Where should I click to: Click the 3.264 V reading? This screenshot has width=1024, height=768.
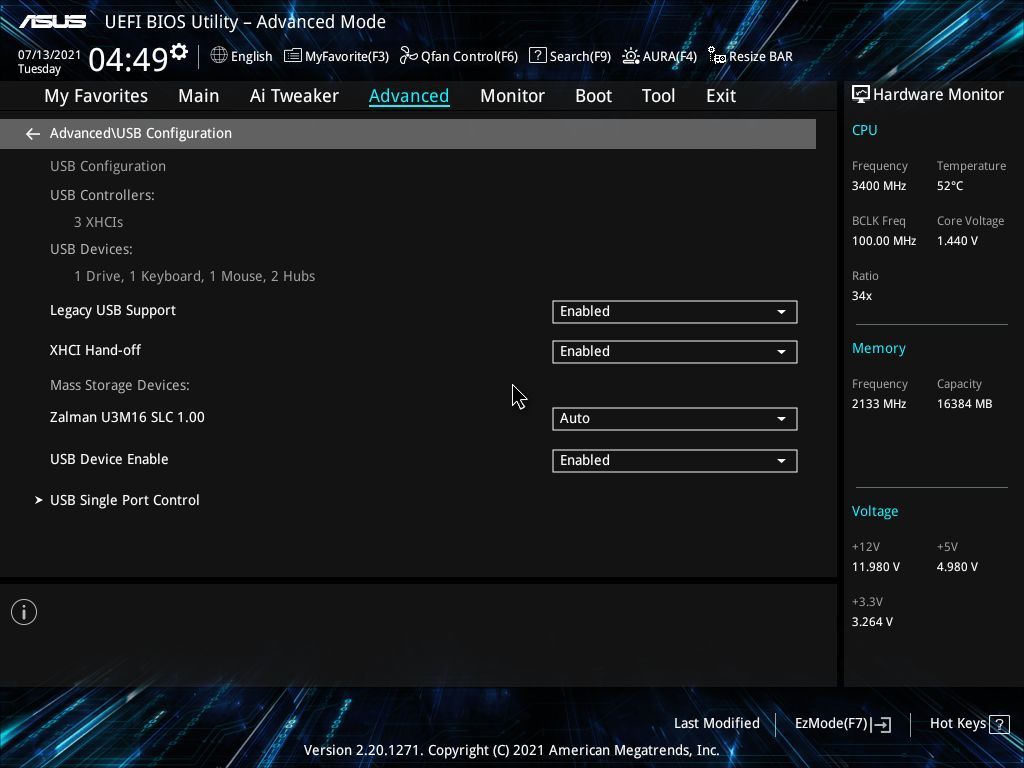(x=872, y=622)
